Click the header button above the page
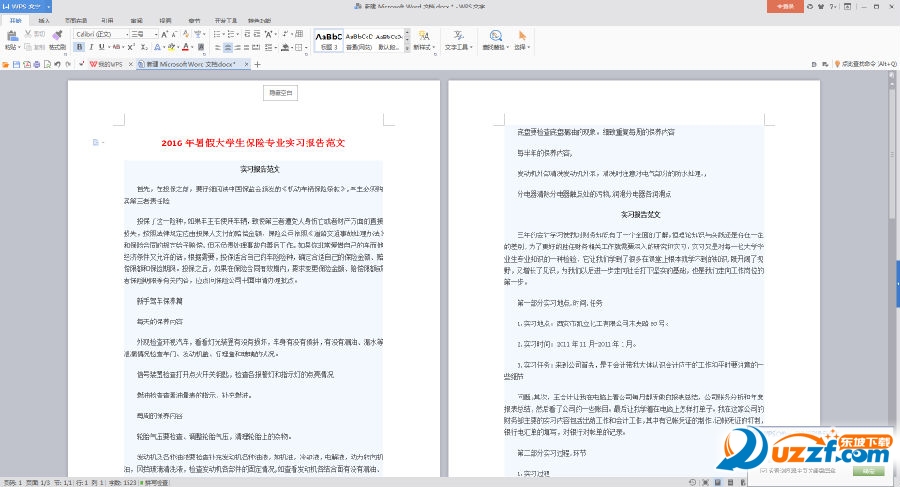Viewport: 900px width, 487px height. pyautogui.click(x=281, y=93)
